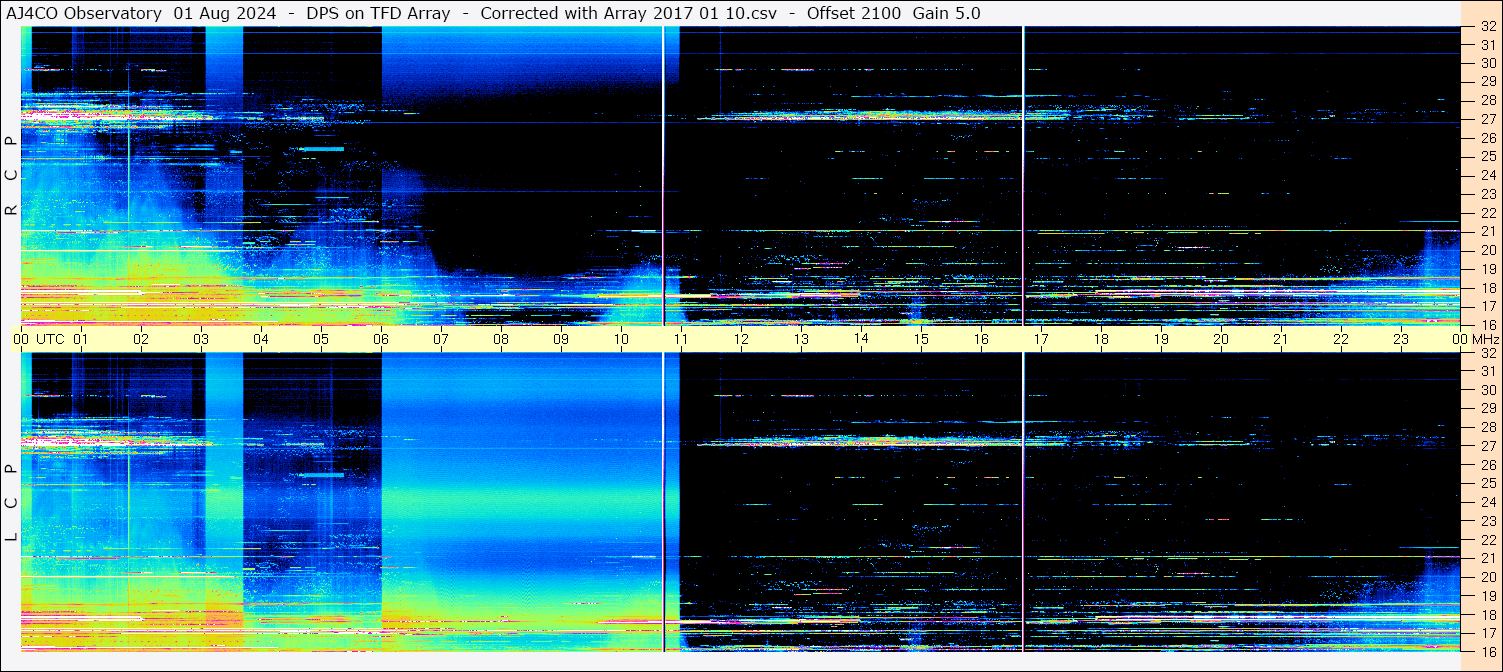The height and width of the screenshot is (672, 1503).
Task: Select the 17 hour mark on UTC axis
Action: (1041, 339)
